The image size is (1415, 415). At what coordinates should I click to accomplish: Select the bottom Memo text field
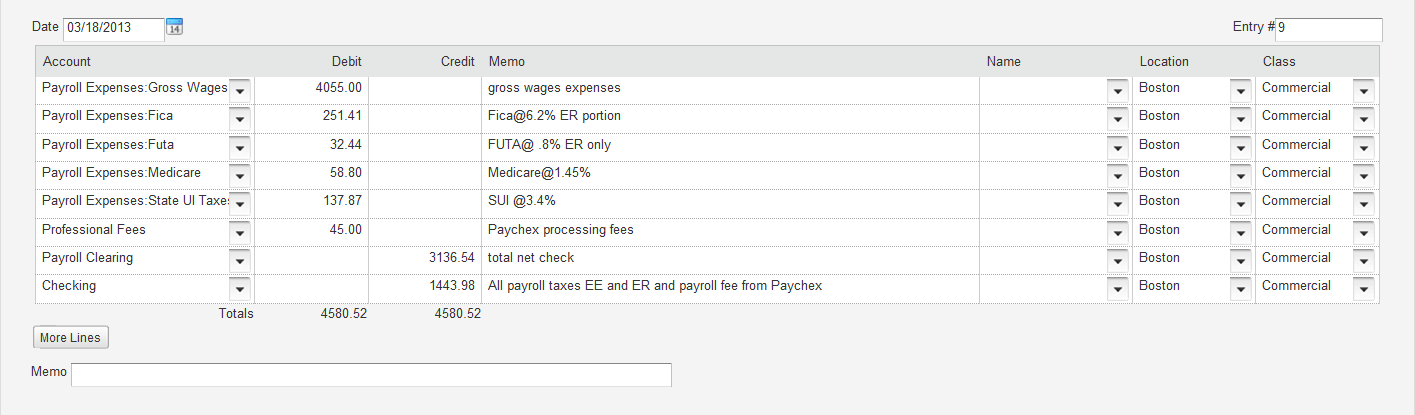click(371, 374)
